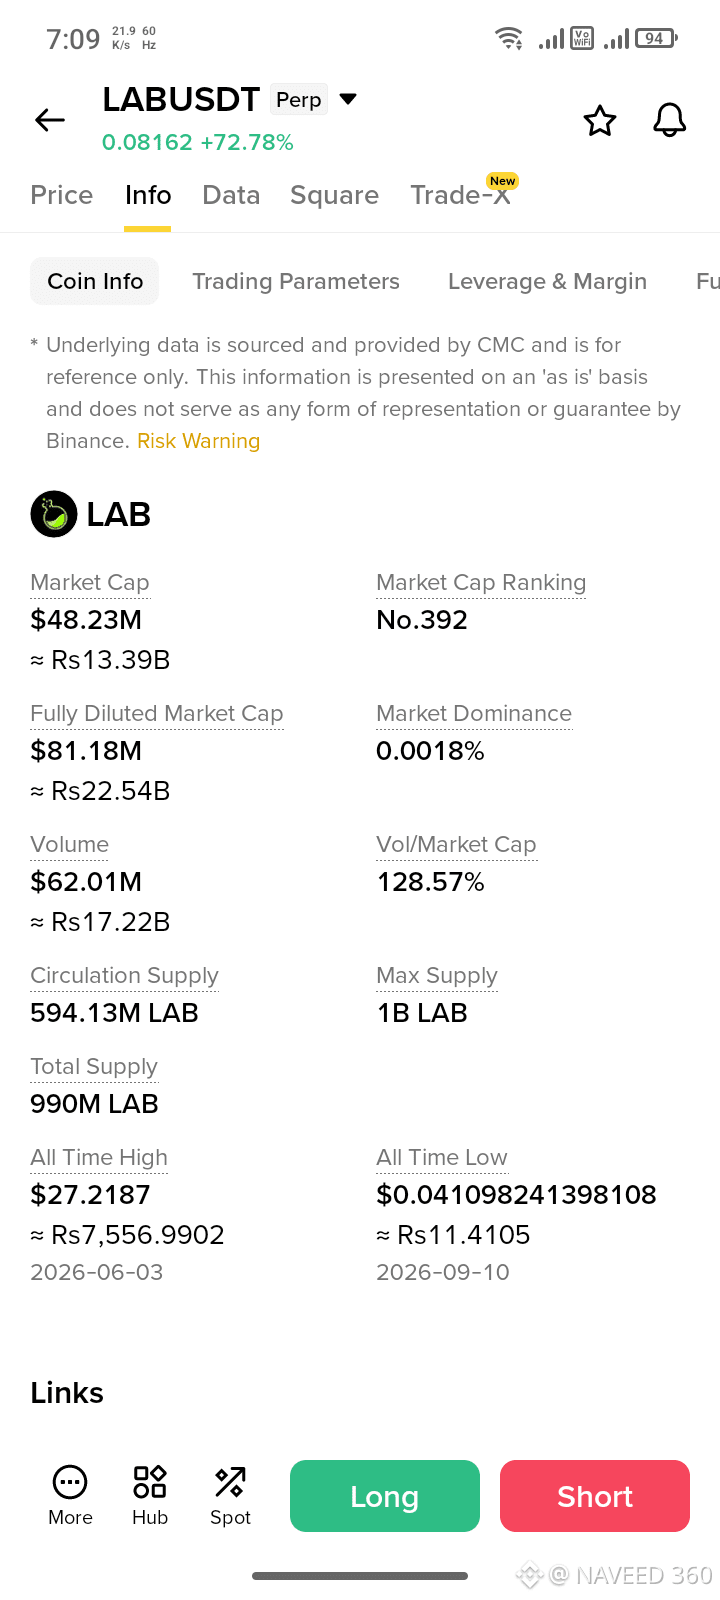Select the Coin Info chip
Screen dimensions: 720x1600
click(x=95, y=281)
